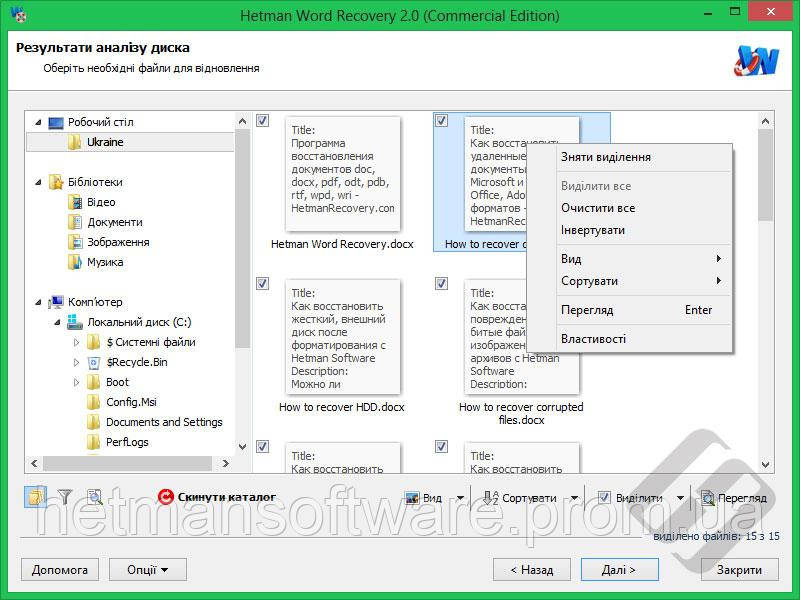
Task: Open the Вид submenu in context menu
Action: [x=630, y=259]
